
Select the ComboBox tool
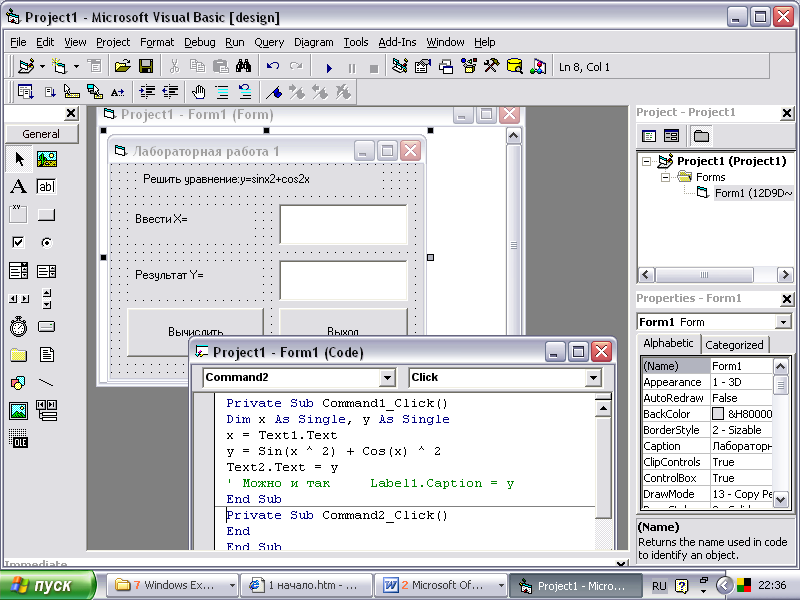(19, 270)
